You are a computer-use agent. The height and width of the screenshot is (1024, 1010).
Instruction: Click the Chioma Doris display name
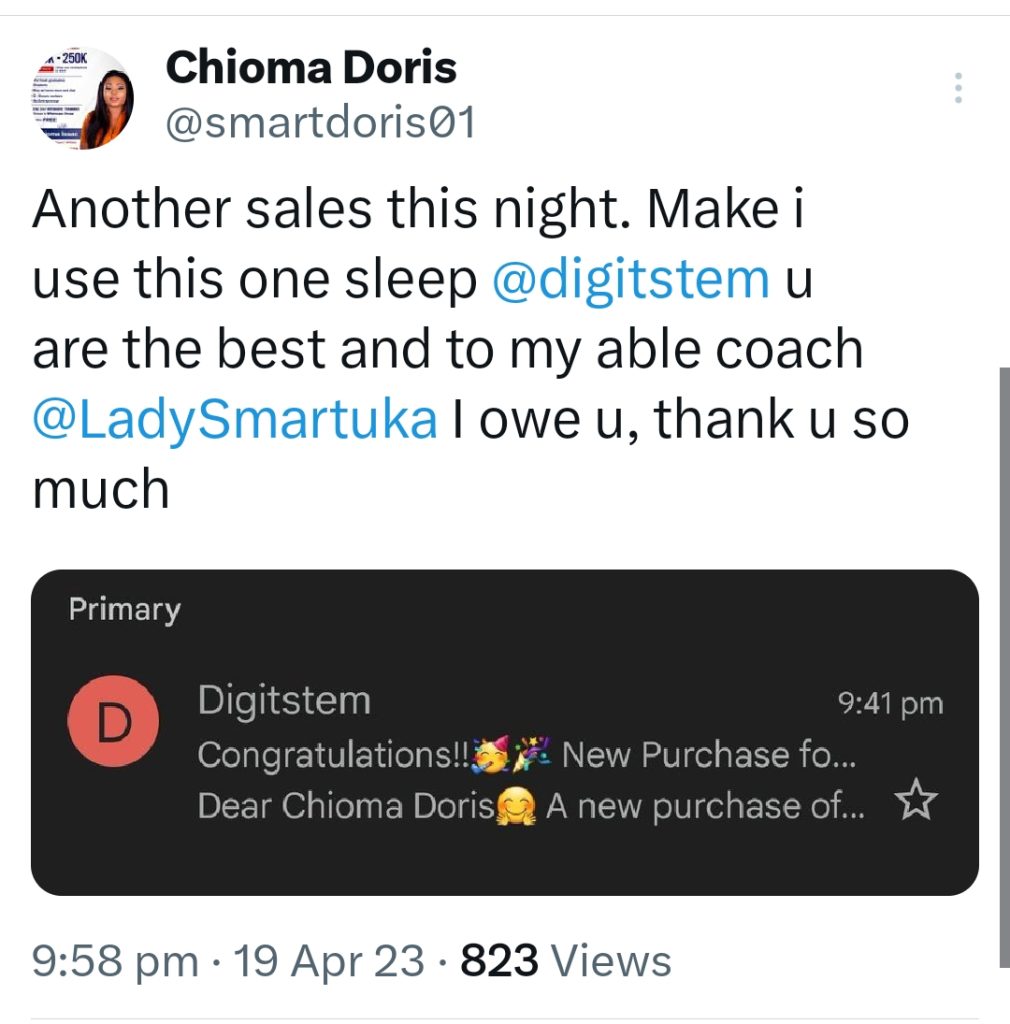pos(310,68)
